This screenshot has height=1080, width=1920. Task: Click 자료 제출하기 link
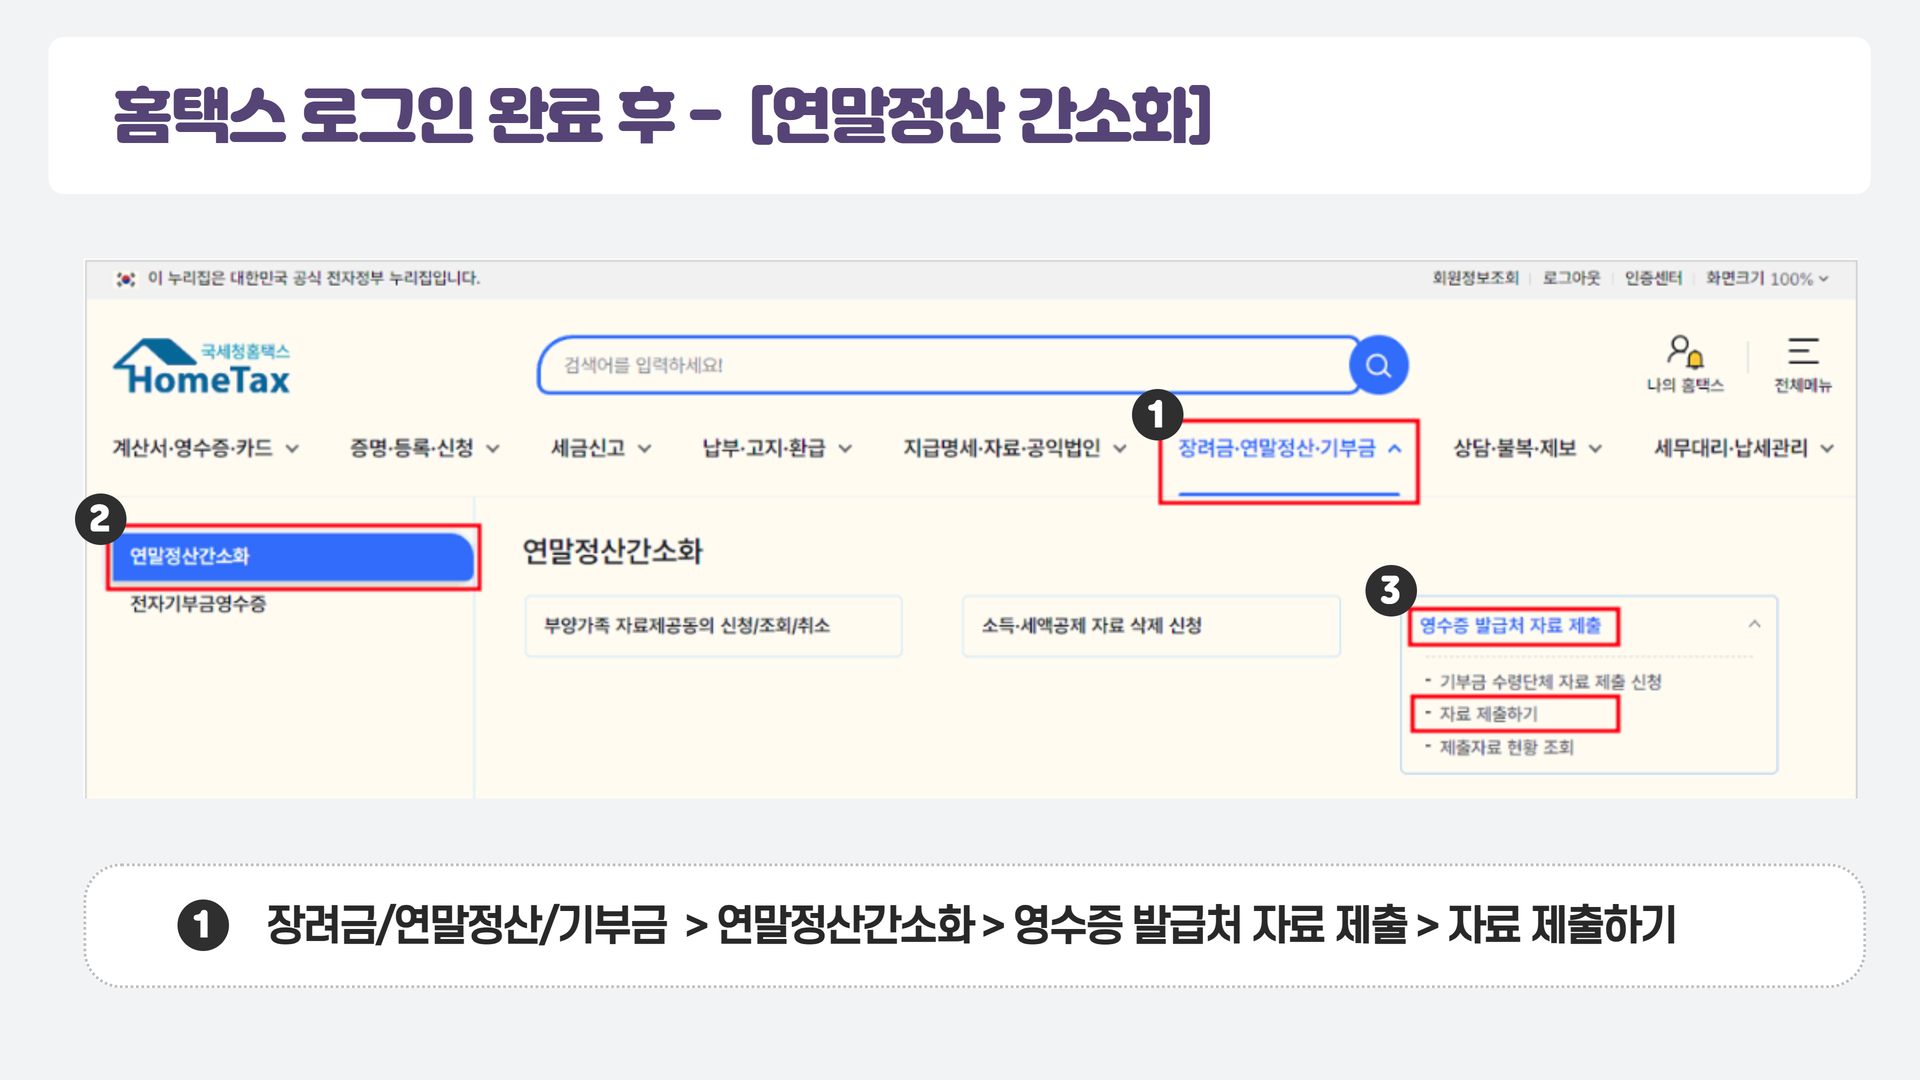(1488, 714)
